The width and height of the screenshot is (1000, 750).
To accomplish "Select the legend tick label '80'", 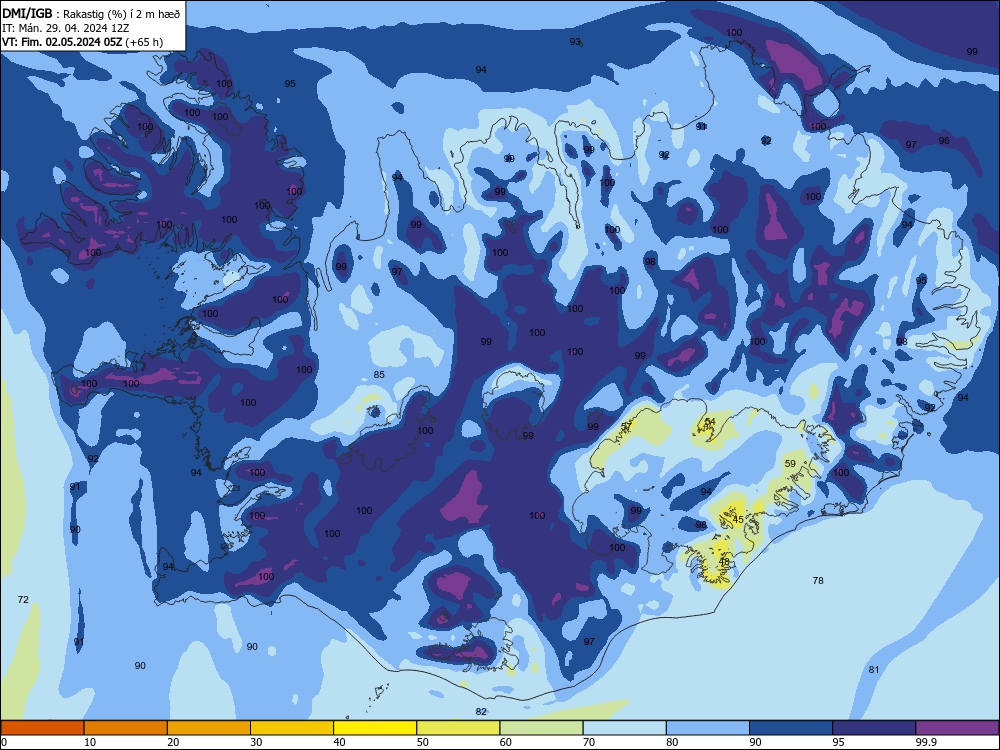I will click(x=672, y=742).
